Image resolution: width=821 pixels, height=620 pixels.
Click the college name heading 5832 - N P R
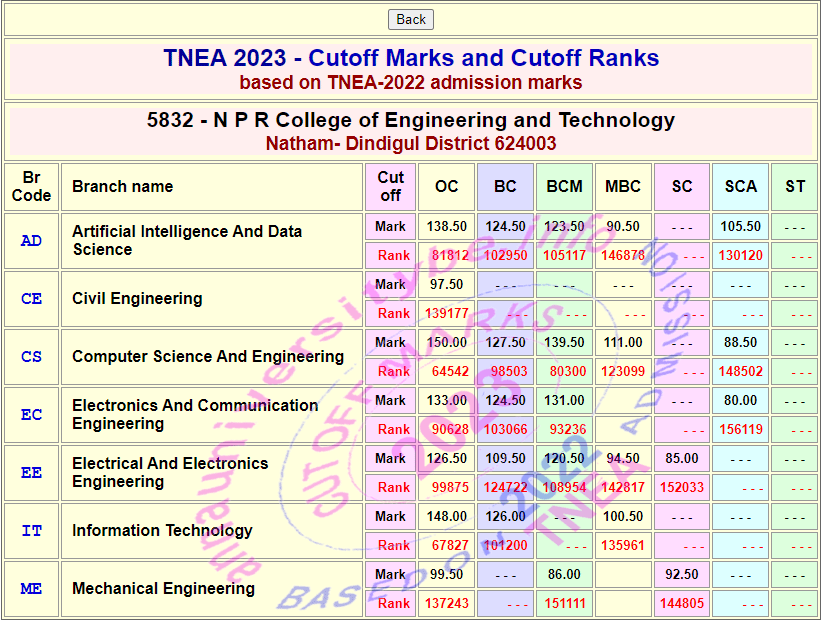(x=410, y=120)
